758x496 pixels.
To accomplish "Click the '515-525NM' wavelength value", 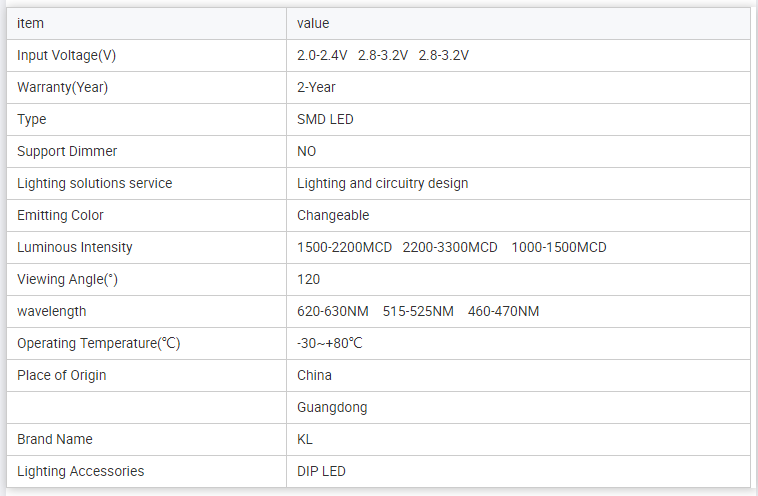I will pos(418,311).
